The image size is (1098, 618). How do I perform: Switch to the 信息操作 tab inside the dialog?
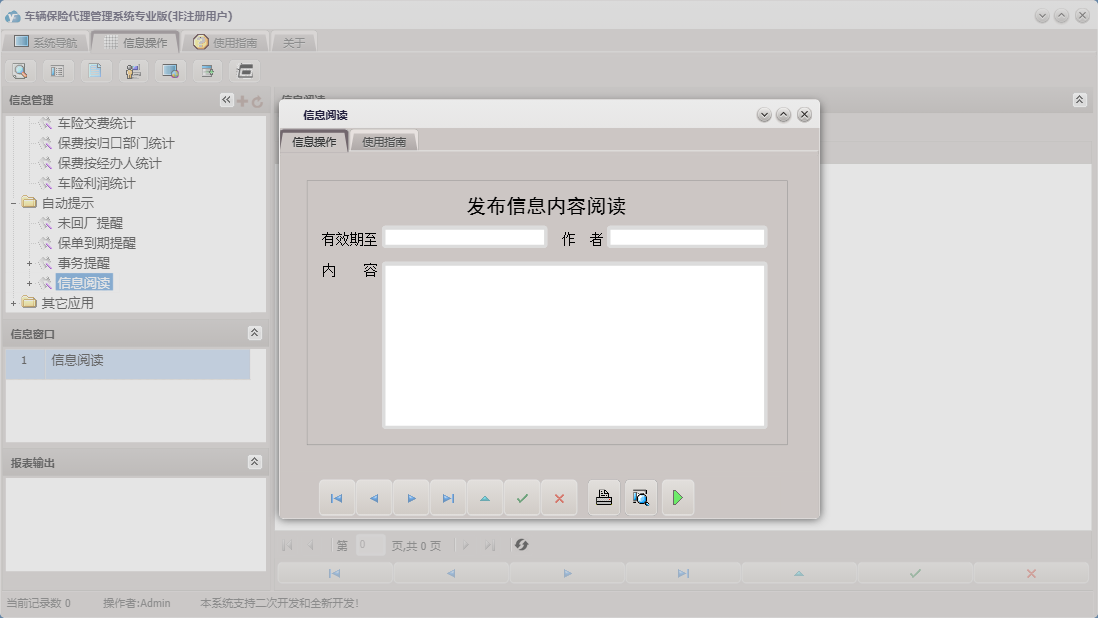pyautogui.click(x=314, y=141)
